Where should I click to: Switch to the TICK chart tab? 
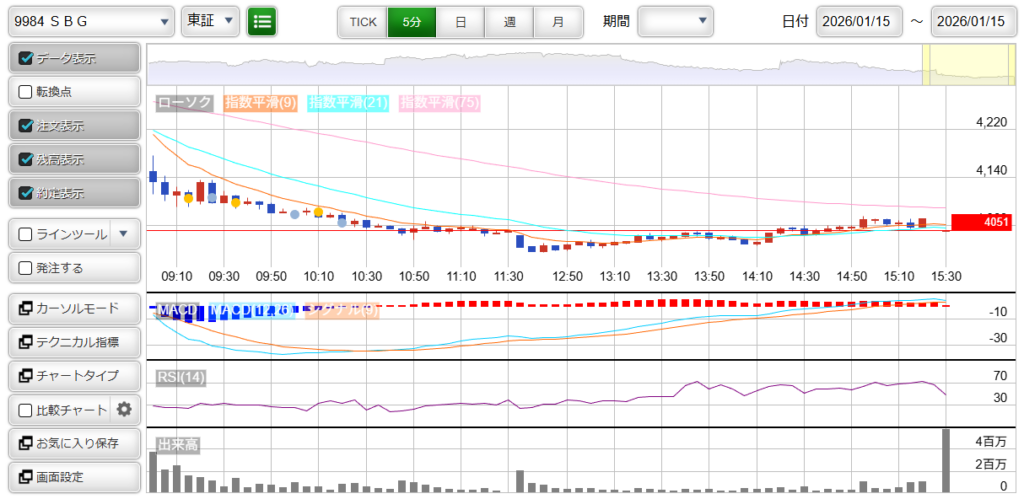362,21
